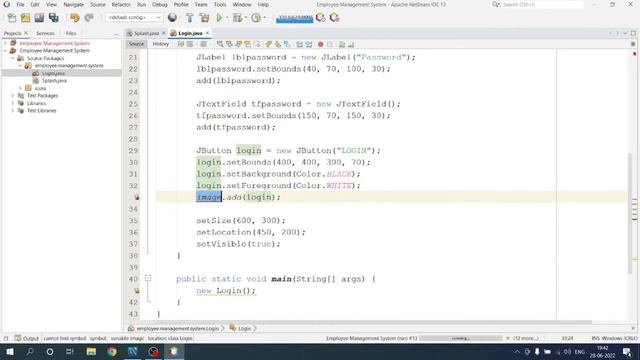Image resolution: width=640 pixels, height=360 pixels.
Task: Click the hint bulb in line 41 gutter
Action: [137, 291]
